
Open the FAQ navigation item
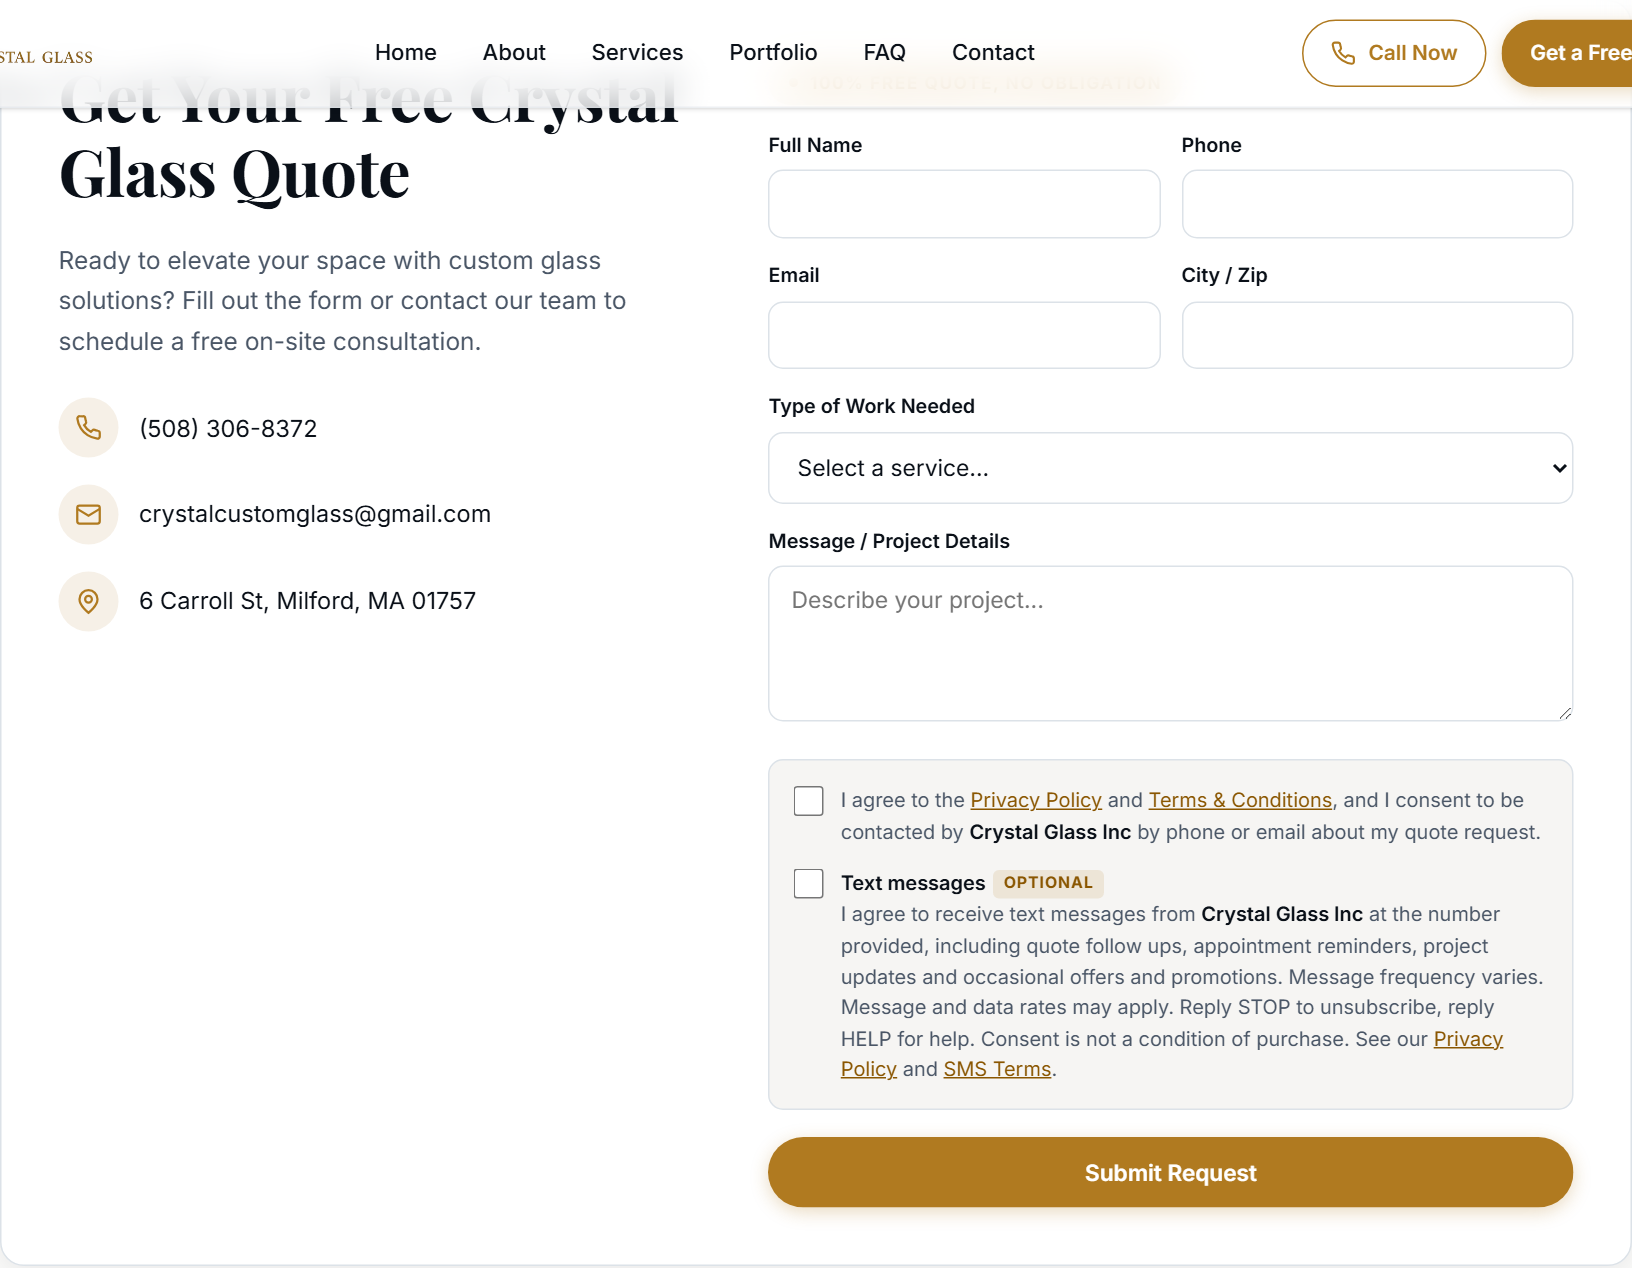click(884, 52)
